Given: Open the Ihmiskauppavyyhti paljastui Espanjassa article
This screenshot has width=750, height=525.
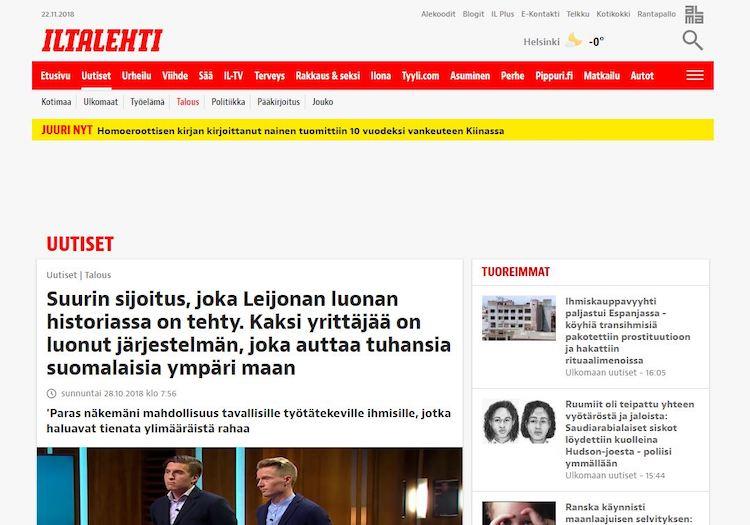Looking at the screenshot, I should [x=628, y=330].
